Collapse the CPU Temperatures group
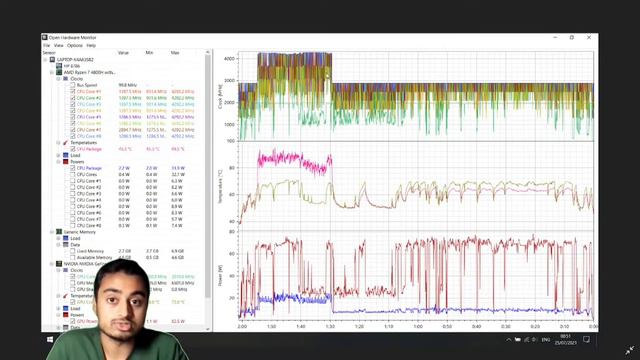The height and width of the screenshot is (360, 640). click(x=58, y=142)
